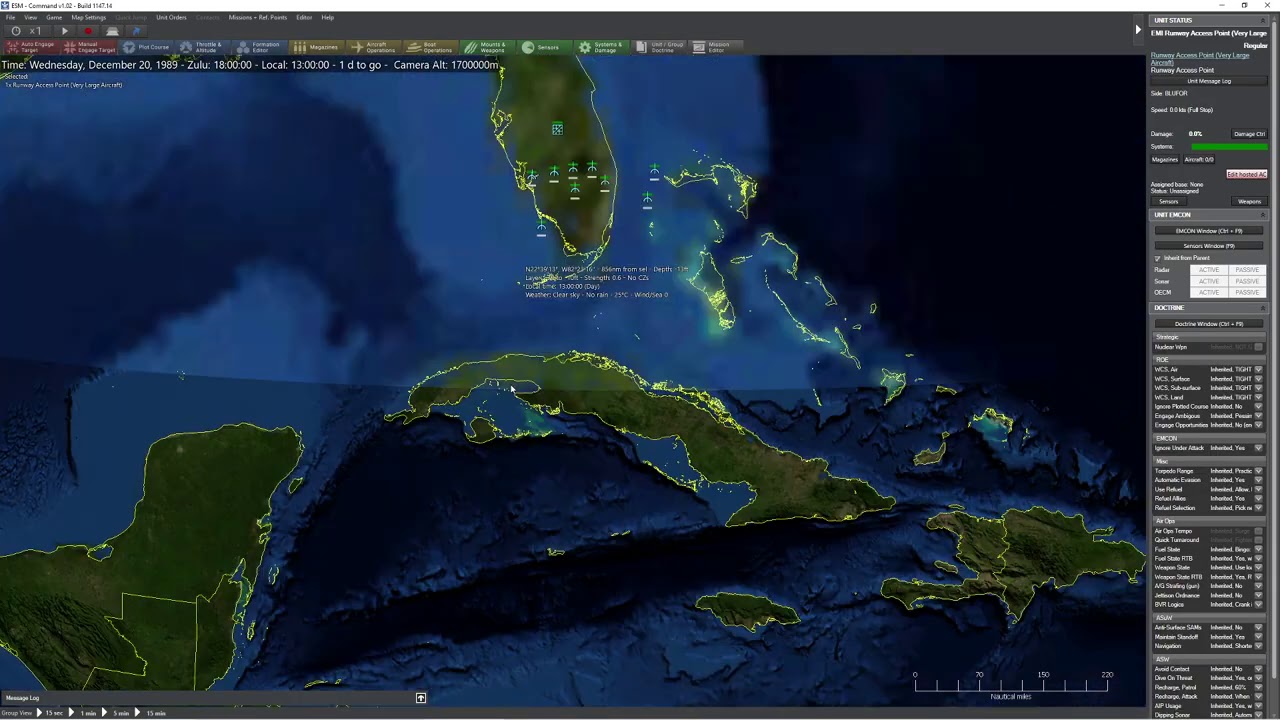Screen dimensions: 1280x720
Task: Open the View menu
Action: (30, 17)
